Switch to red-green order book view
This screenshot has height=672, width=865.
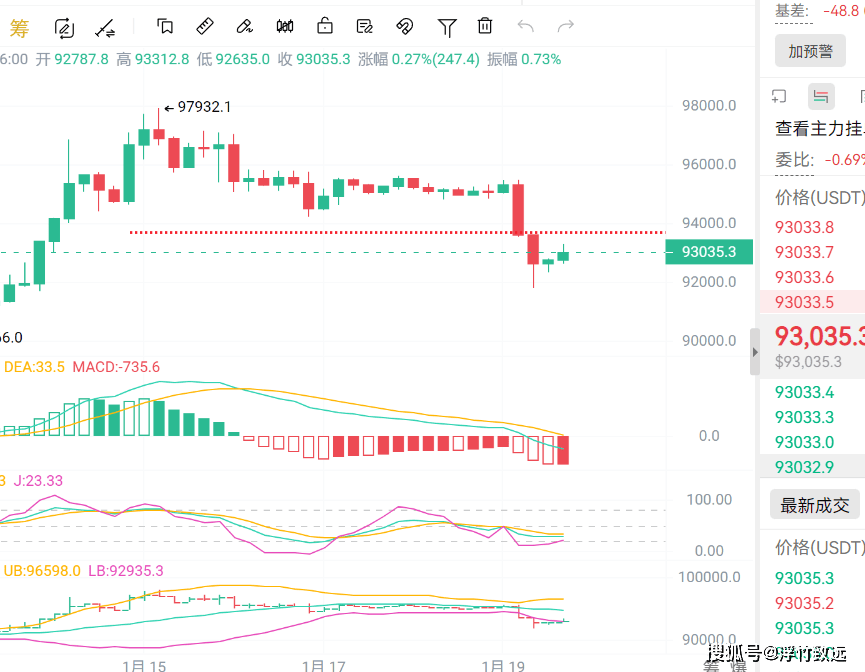tap(821, 97)
